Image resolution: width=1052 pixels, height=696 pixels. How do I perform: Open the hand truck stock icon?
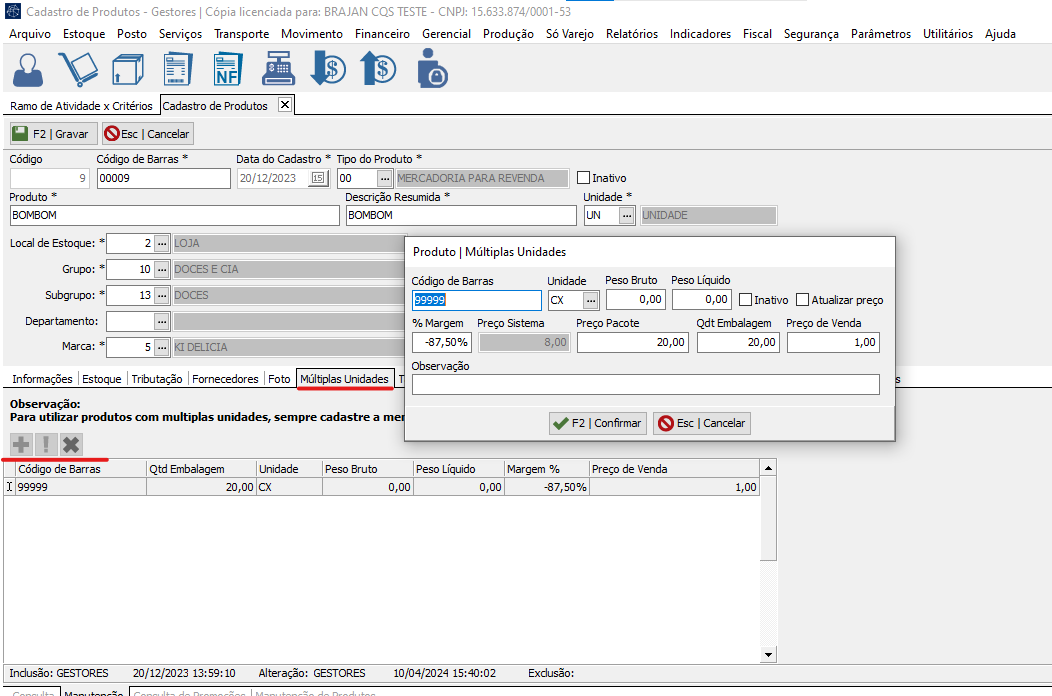(79, 69)
